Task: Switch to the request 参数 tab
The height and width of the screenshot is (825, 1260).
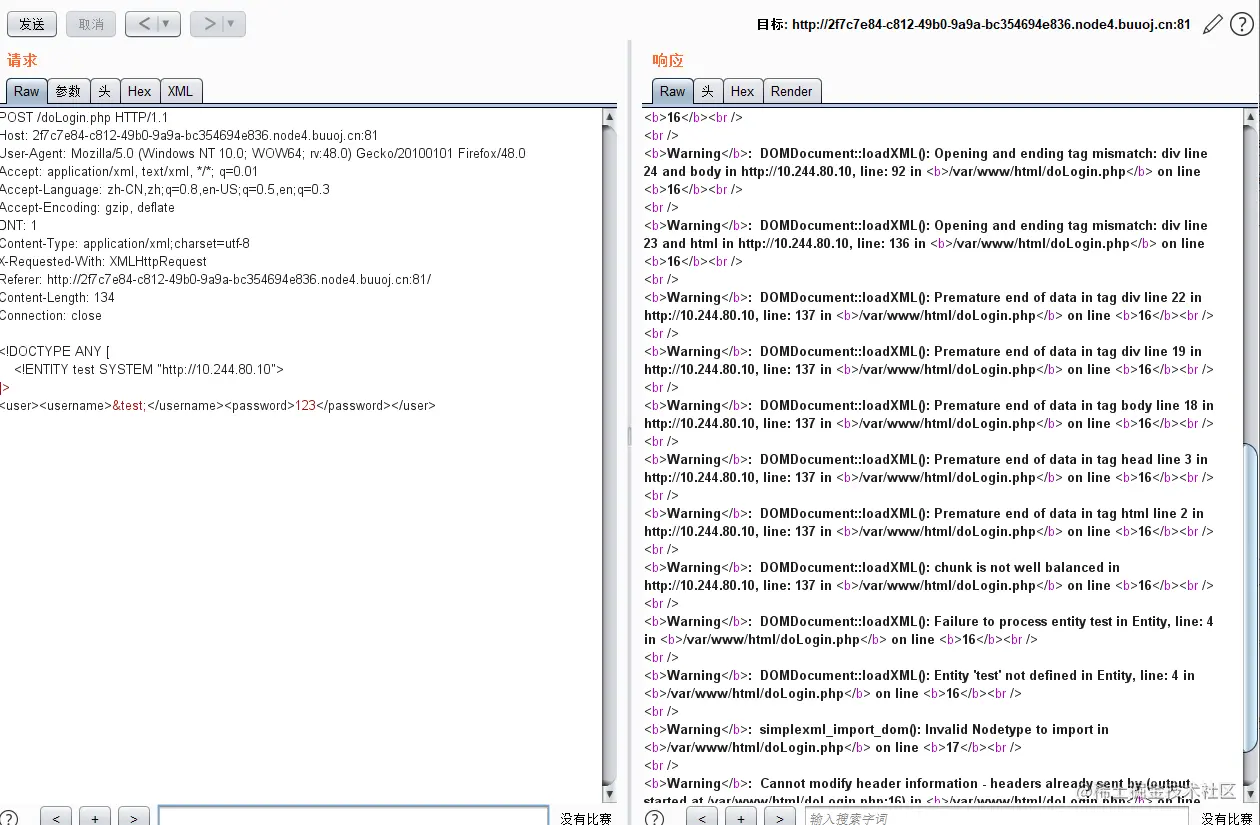Action: (x=68, y=91)
